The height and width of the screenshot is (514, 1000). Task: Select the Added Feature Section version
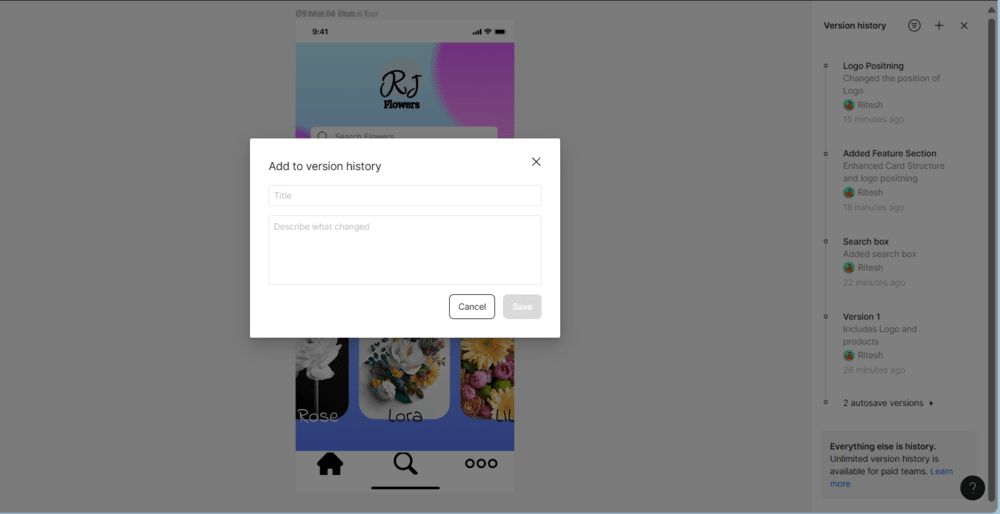893,180
